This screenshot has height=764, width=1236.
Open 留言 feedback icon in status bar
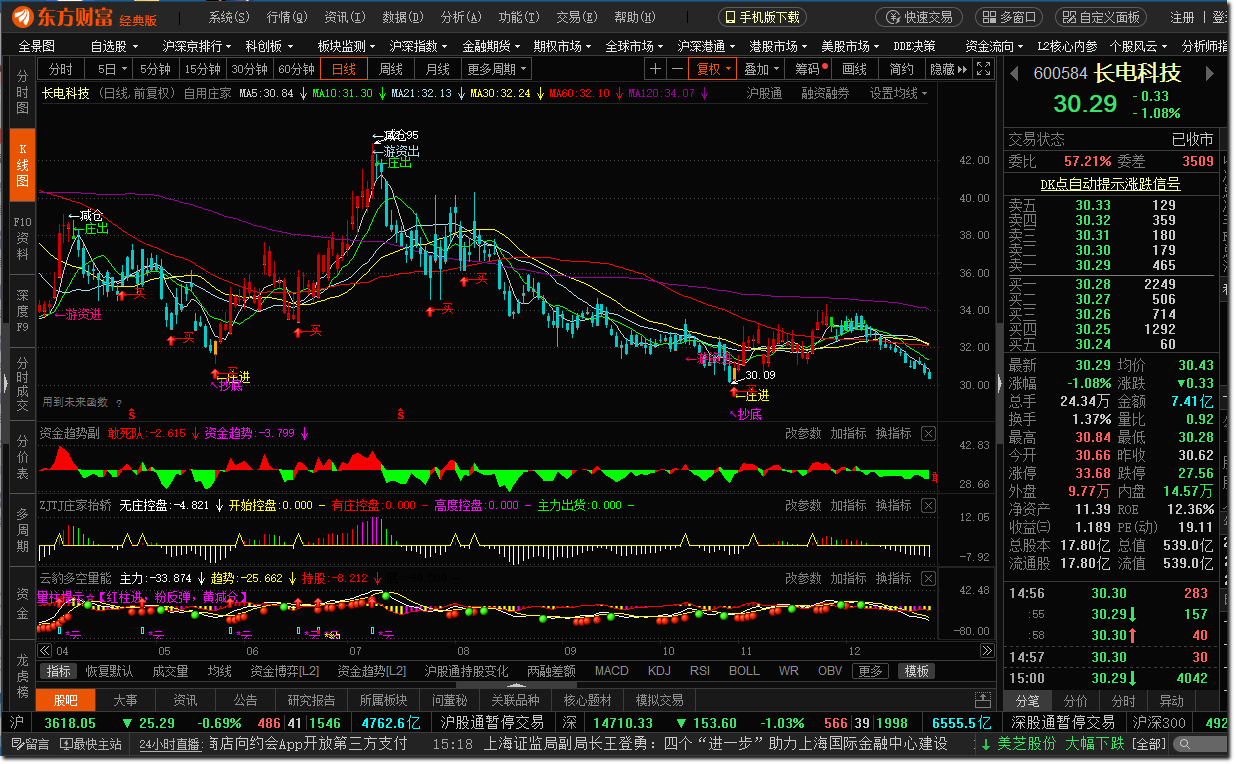coord(30,744)
